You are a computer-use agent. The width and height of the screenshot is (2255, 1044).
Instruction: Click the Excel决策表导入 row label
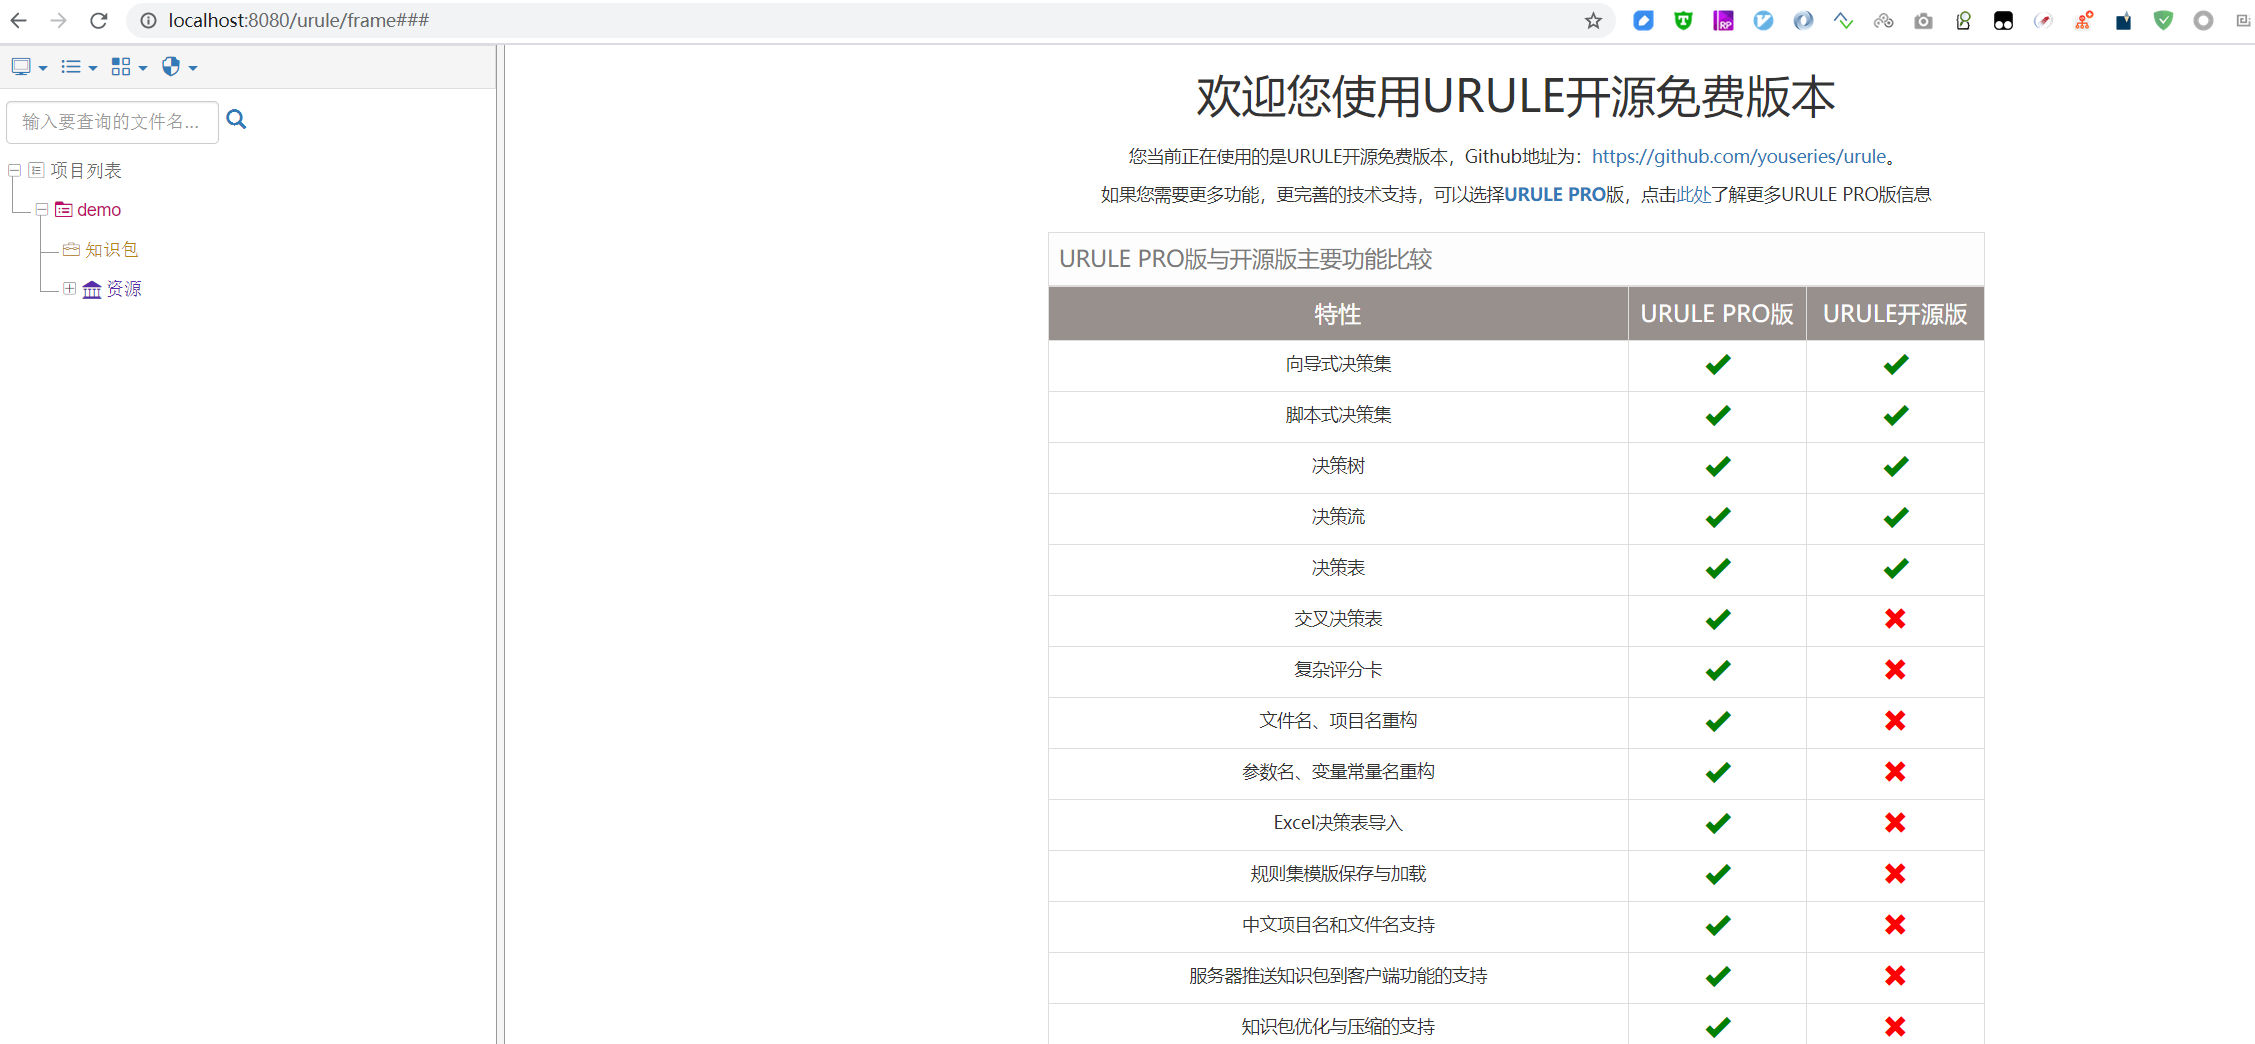(1338, 823)
